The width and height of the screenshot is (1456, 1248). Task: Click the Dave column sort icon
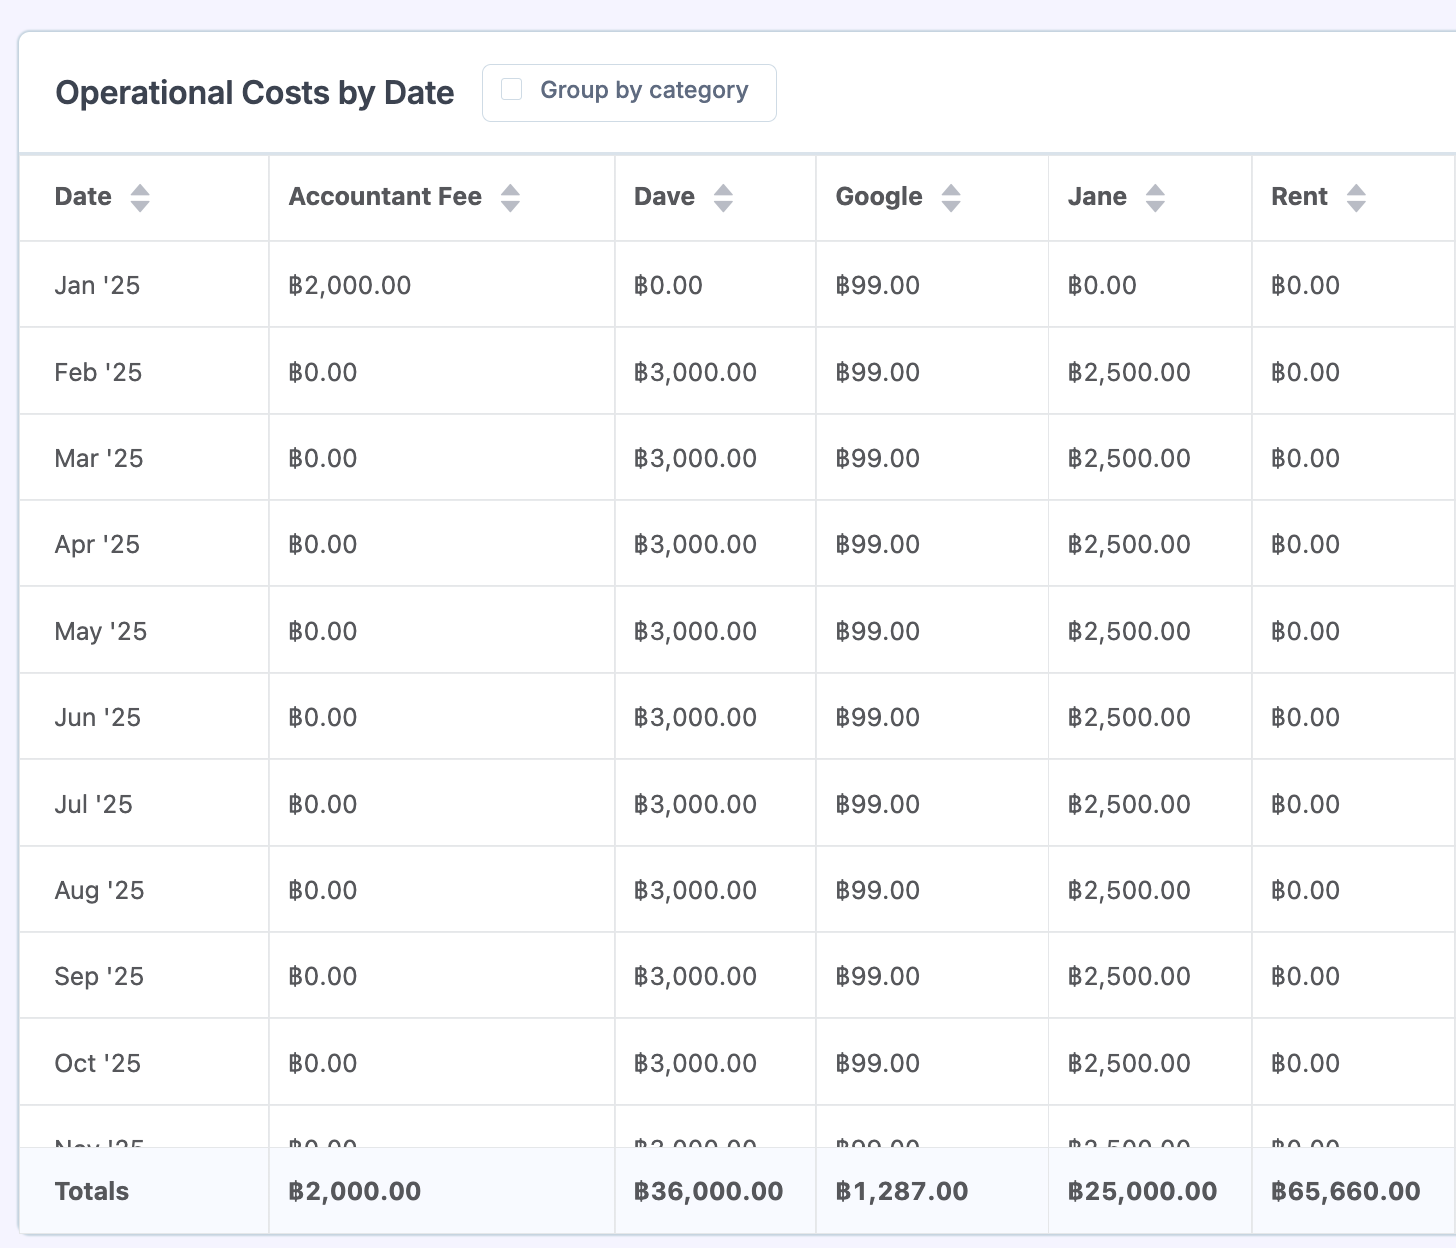pyautogui.click(x=723, y=198)
